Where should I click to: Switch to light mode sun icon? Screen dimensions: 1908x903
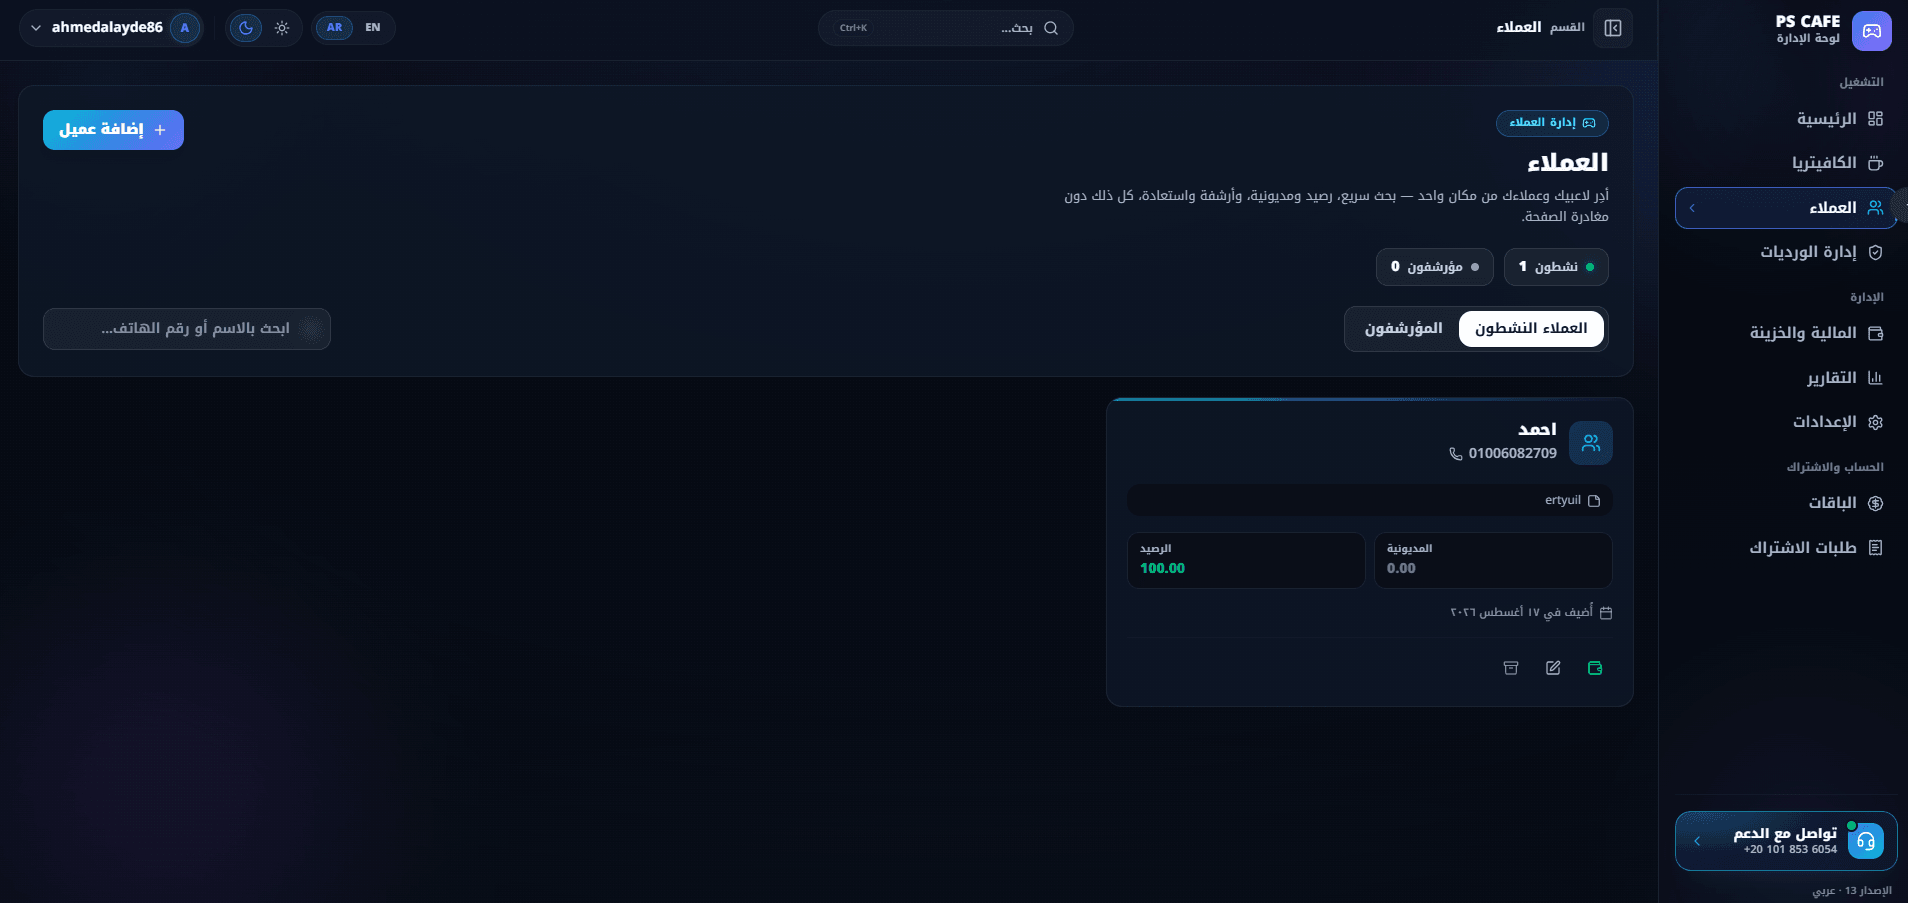(282, 28)
